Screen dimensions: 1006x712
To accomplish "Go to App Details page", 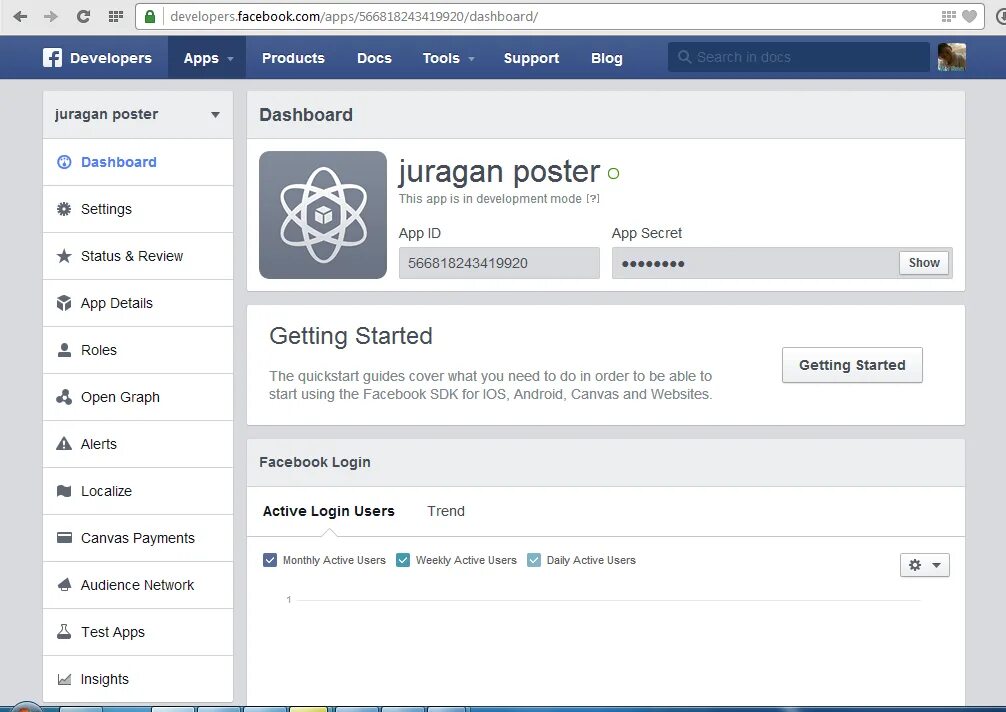I will 138,303.
